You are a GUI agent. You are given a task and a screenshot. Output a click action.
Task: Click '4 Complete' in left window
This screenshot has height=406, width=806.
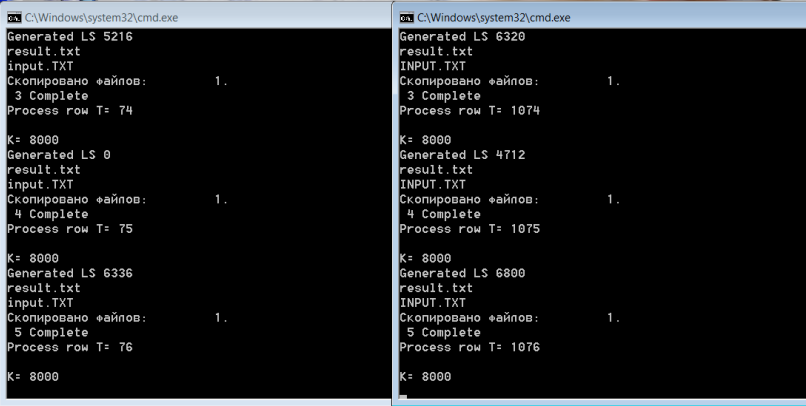[x=51, y=214]
